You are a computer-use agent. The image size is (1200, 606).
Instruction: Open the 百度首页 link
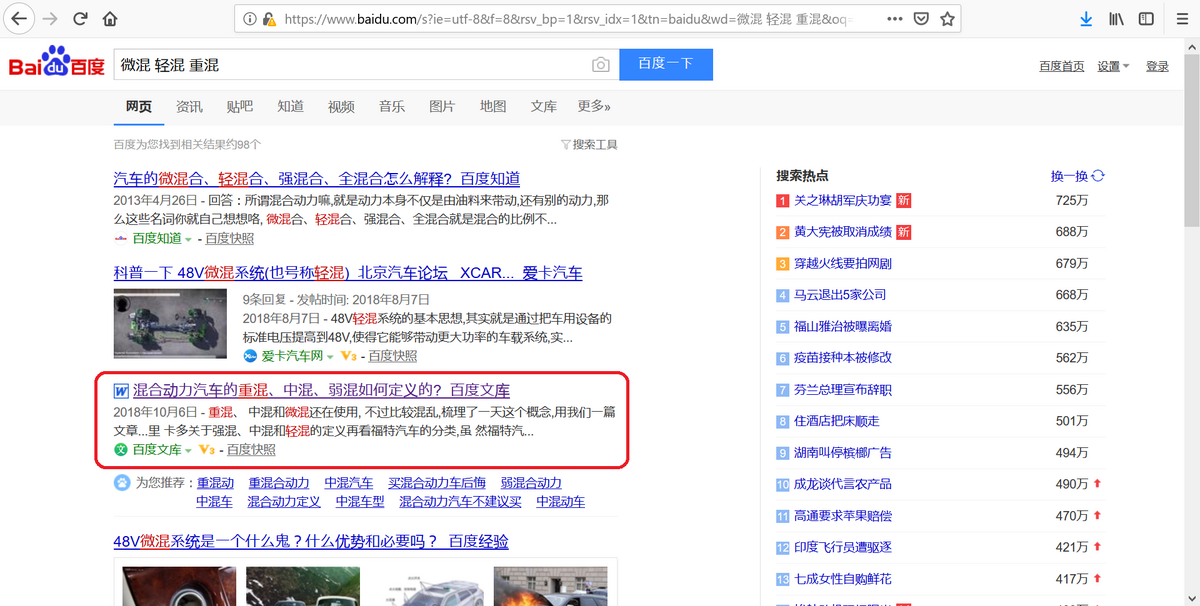pyautogui.click(x=1061, y=66)
